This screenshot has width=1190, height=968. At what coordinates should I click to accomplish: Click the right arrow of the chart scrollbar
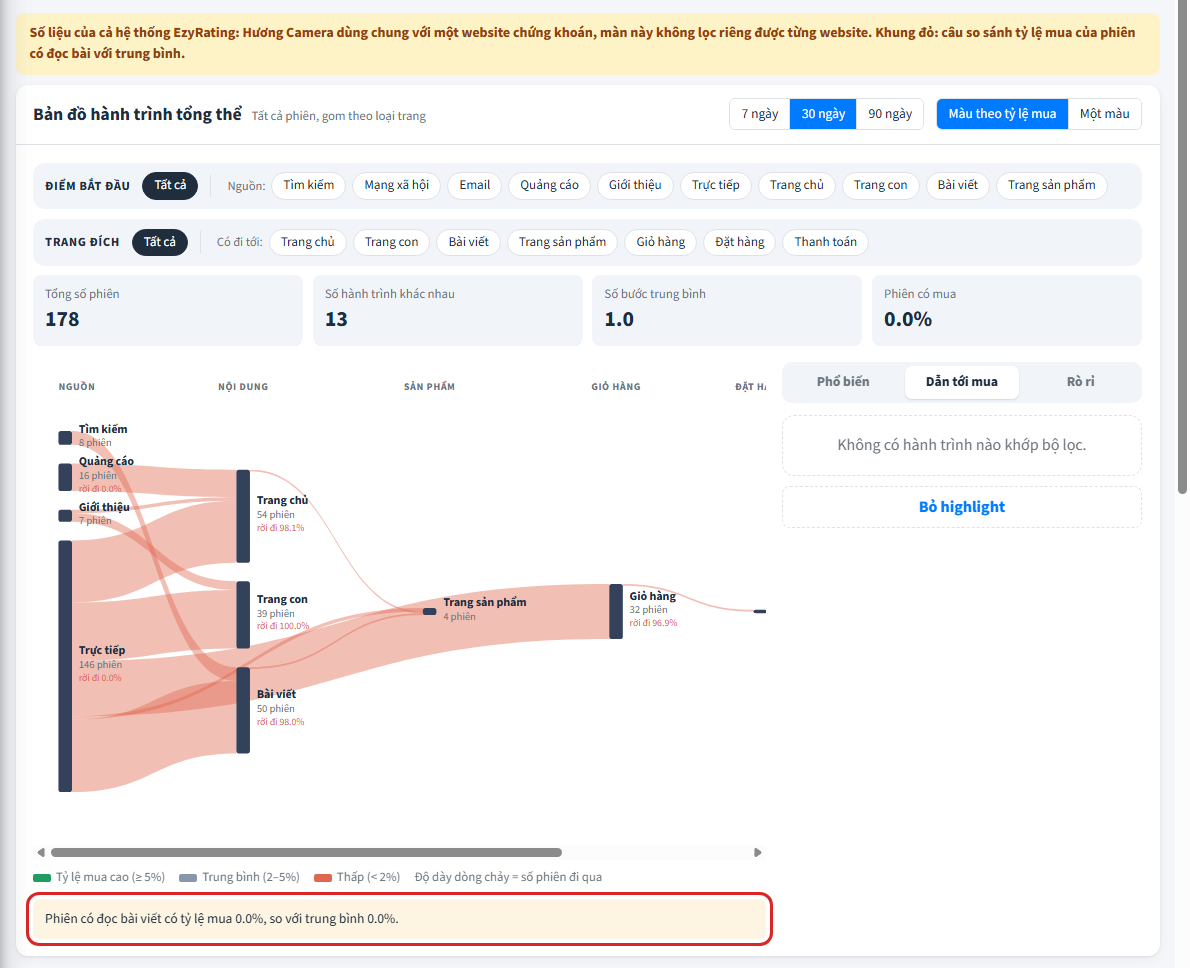[x=757, y=853]
